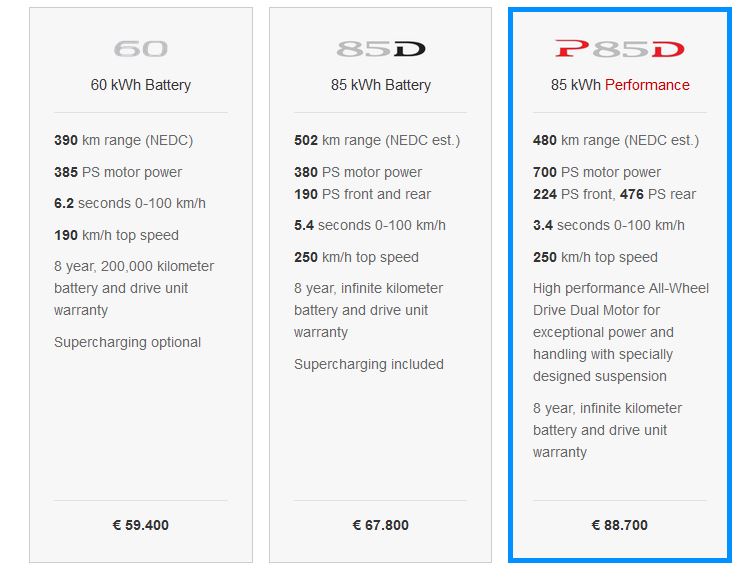Screen dimensions: 743x577
Task: Click 190 km/h top speed line
Action: coord(117,235)
